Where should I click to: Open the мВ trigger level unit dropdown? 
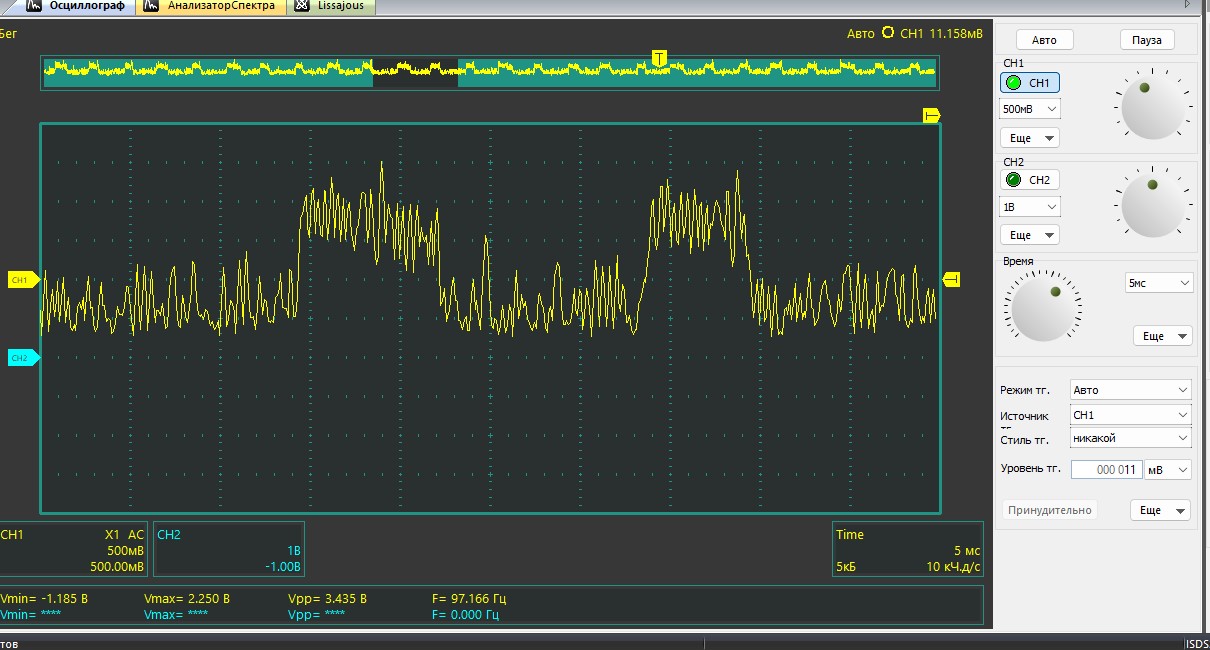point(1167,469)
